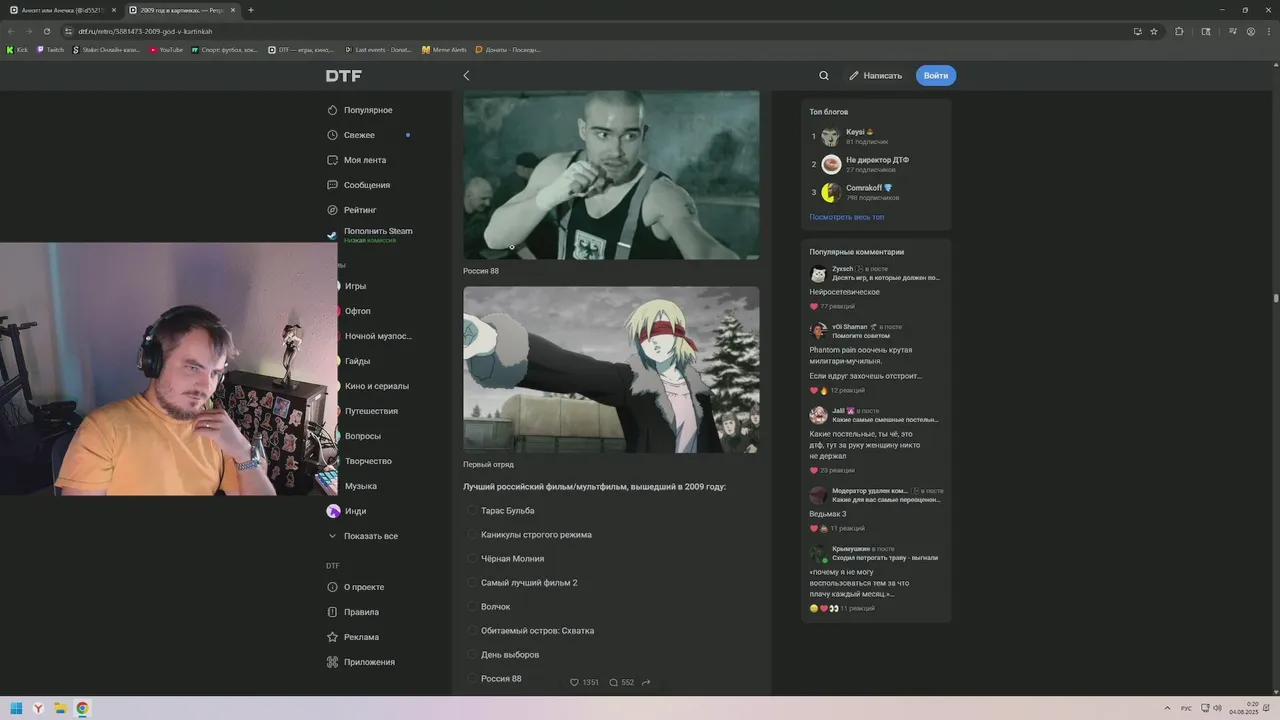This screenshot has height=720, width=1280.
Task: Open the Игры topic in the sidebar
Action: (355, 286)
